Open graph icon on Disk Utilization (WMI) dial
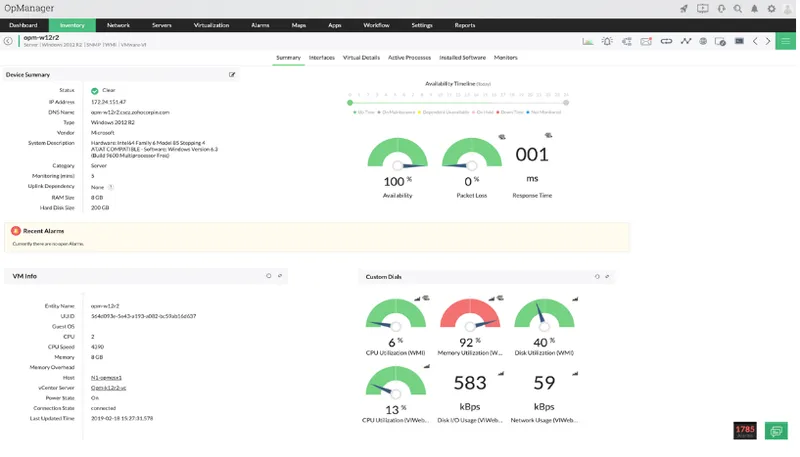 click(x=575, y=299)
